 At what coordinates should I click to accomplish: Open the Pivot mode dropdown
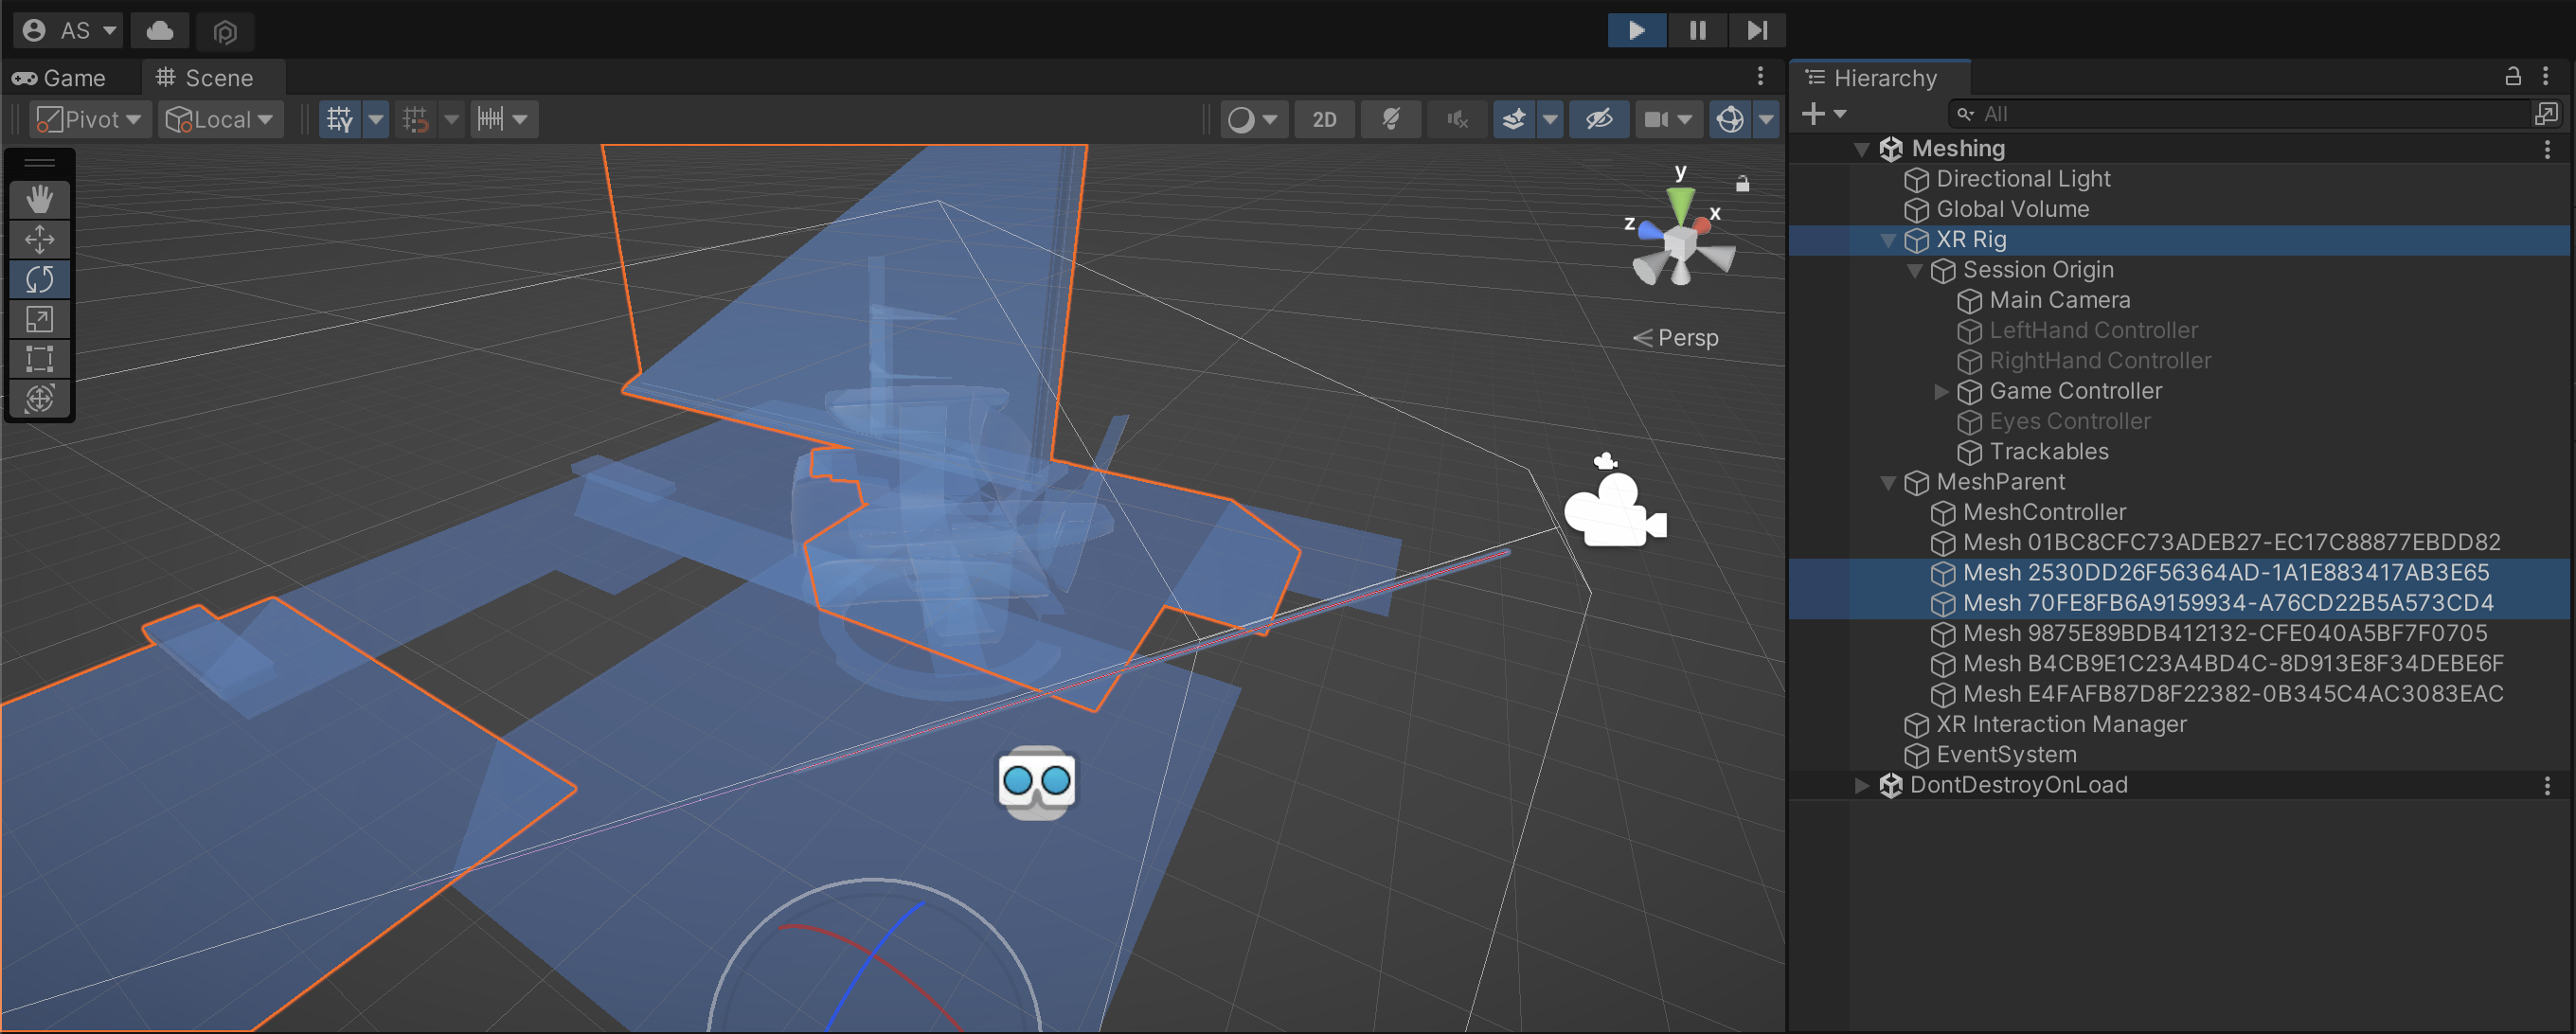[90, 120]
